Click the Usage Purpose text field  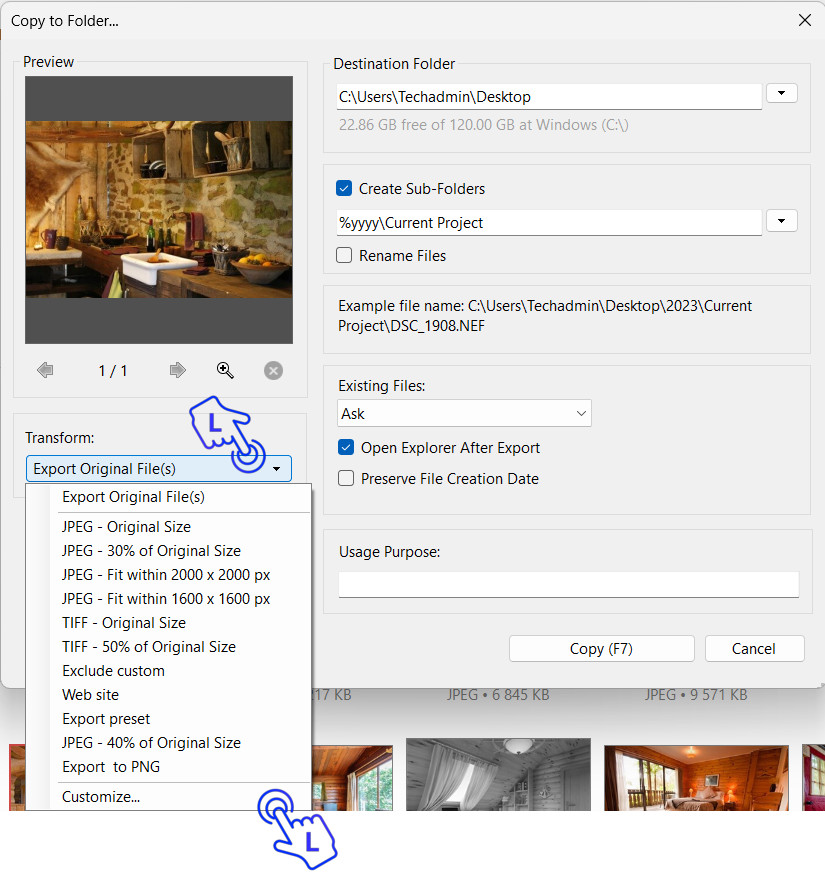coord(568,584)
